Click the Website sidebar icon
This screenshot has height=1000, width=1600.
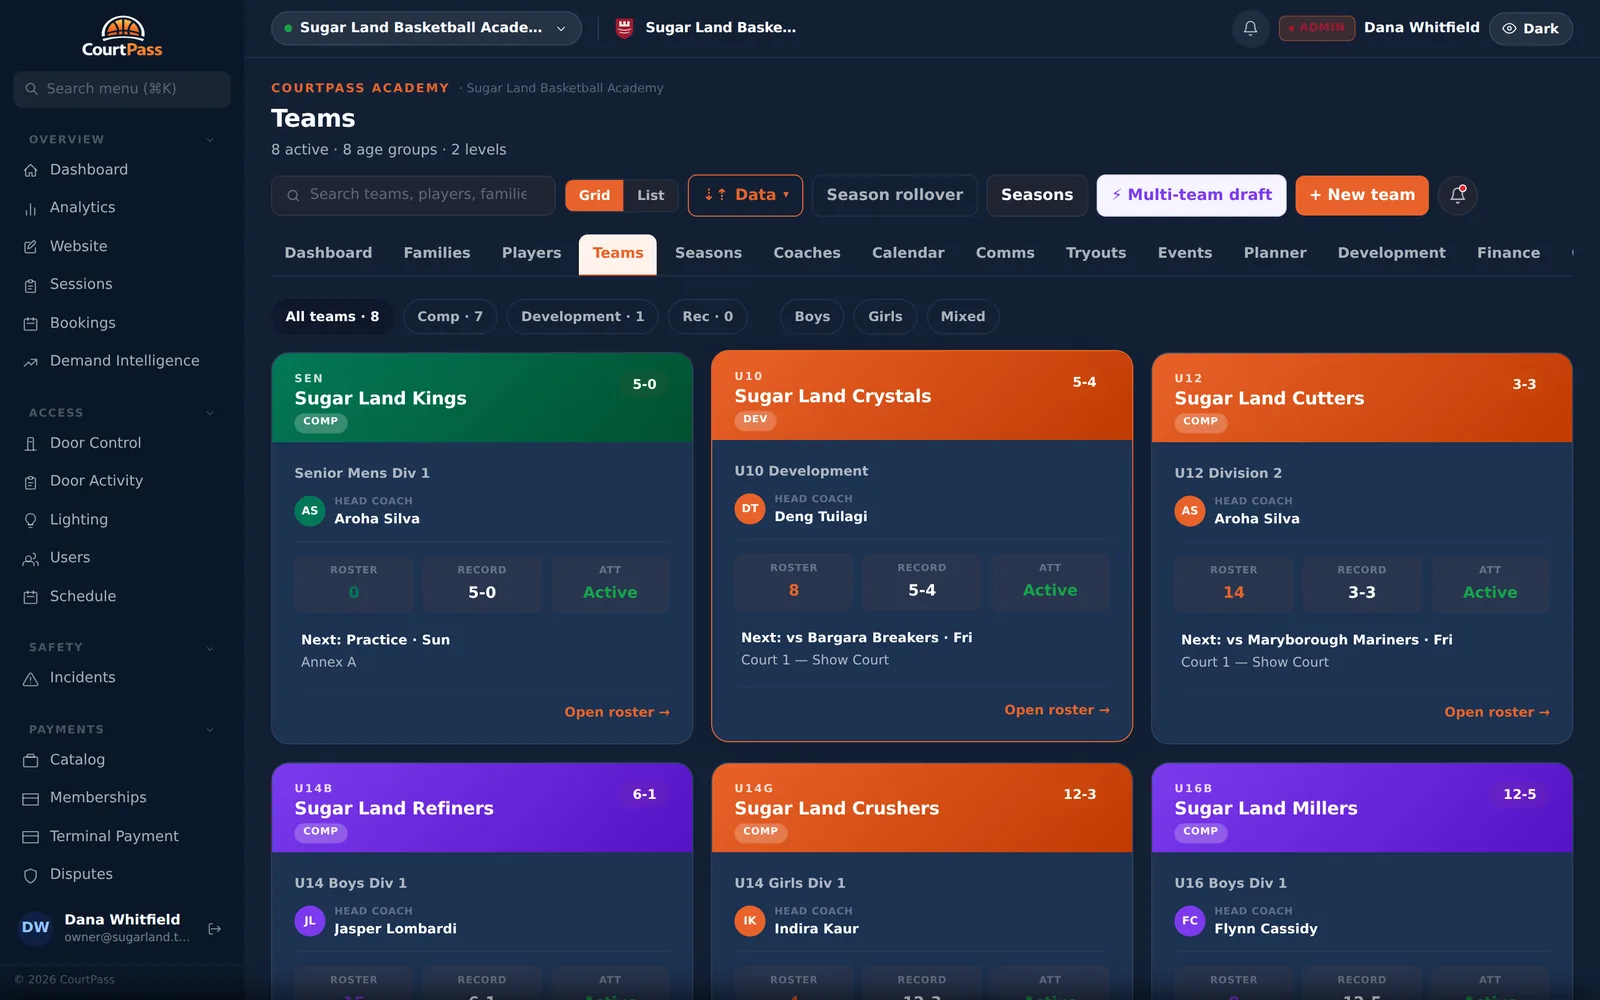[31, 246]
